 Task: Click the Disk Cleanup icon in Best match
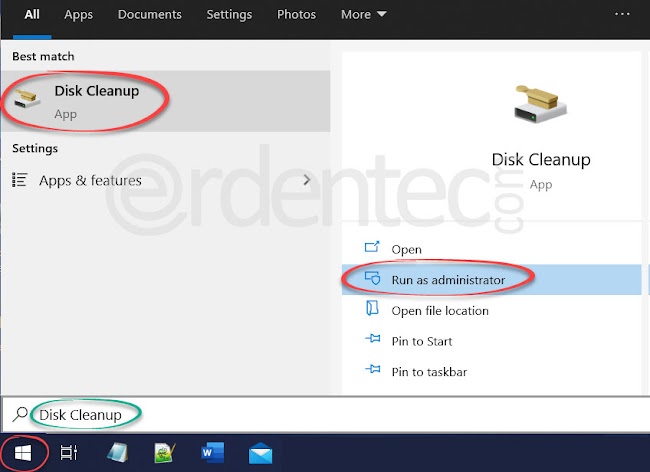(x=27, y=99)
